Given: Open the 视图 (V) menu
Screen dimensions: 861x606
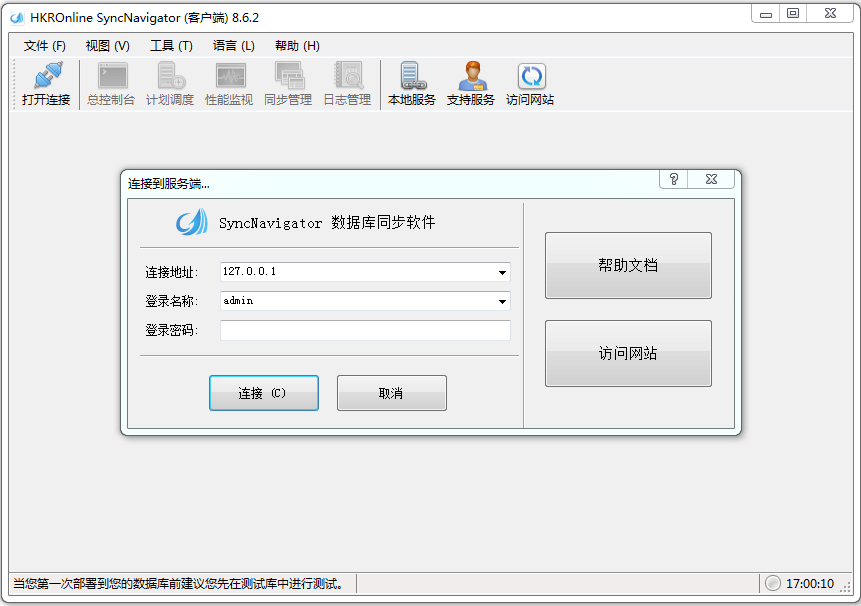Looking at the screenshot, I should point(108,46).
